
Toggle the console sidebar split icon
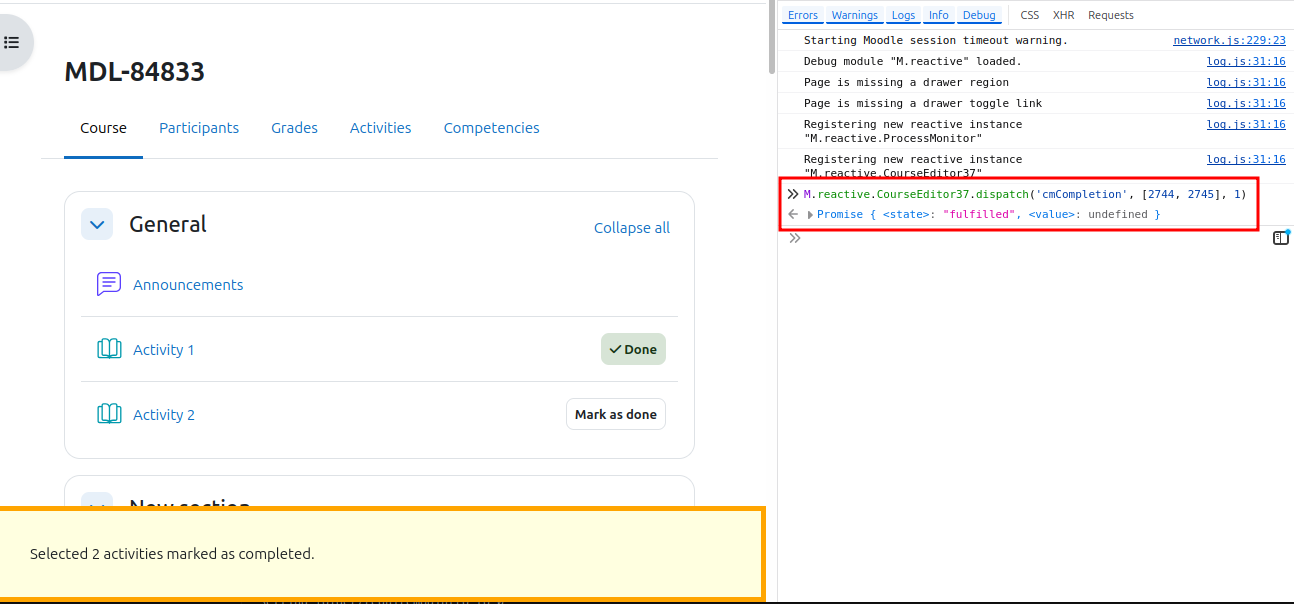(x=1280, y=238)
